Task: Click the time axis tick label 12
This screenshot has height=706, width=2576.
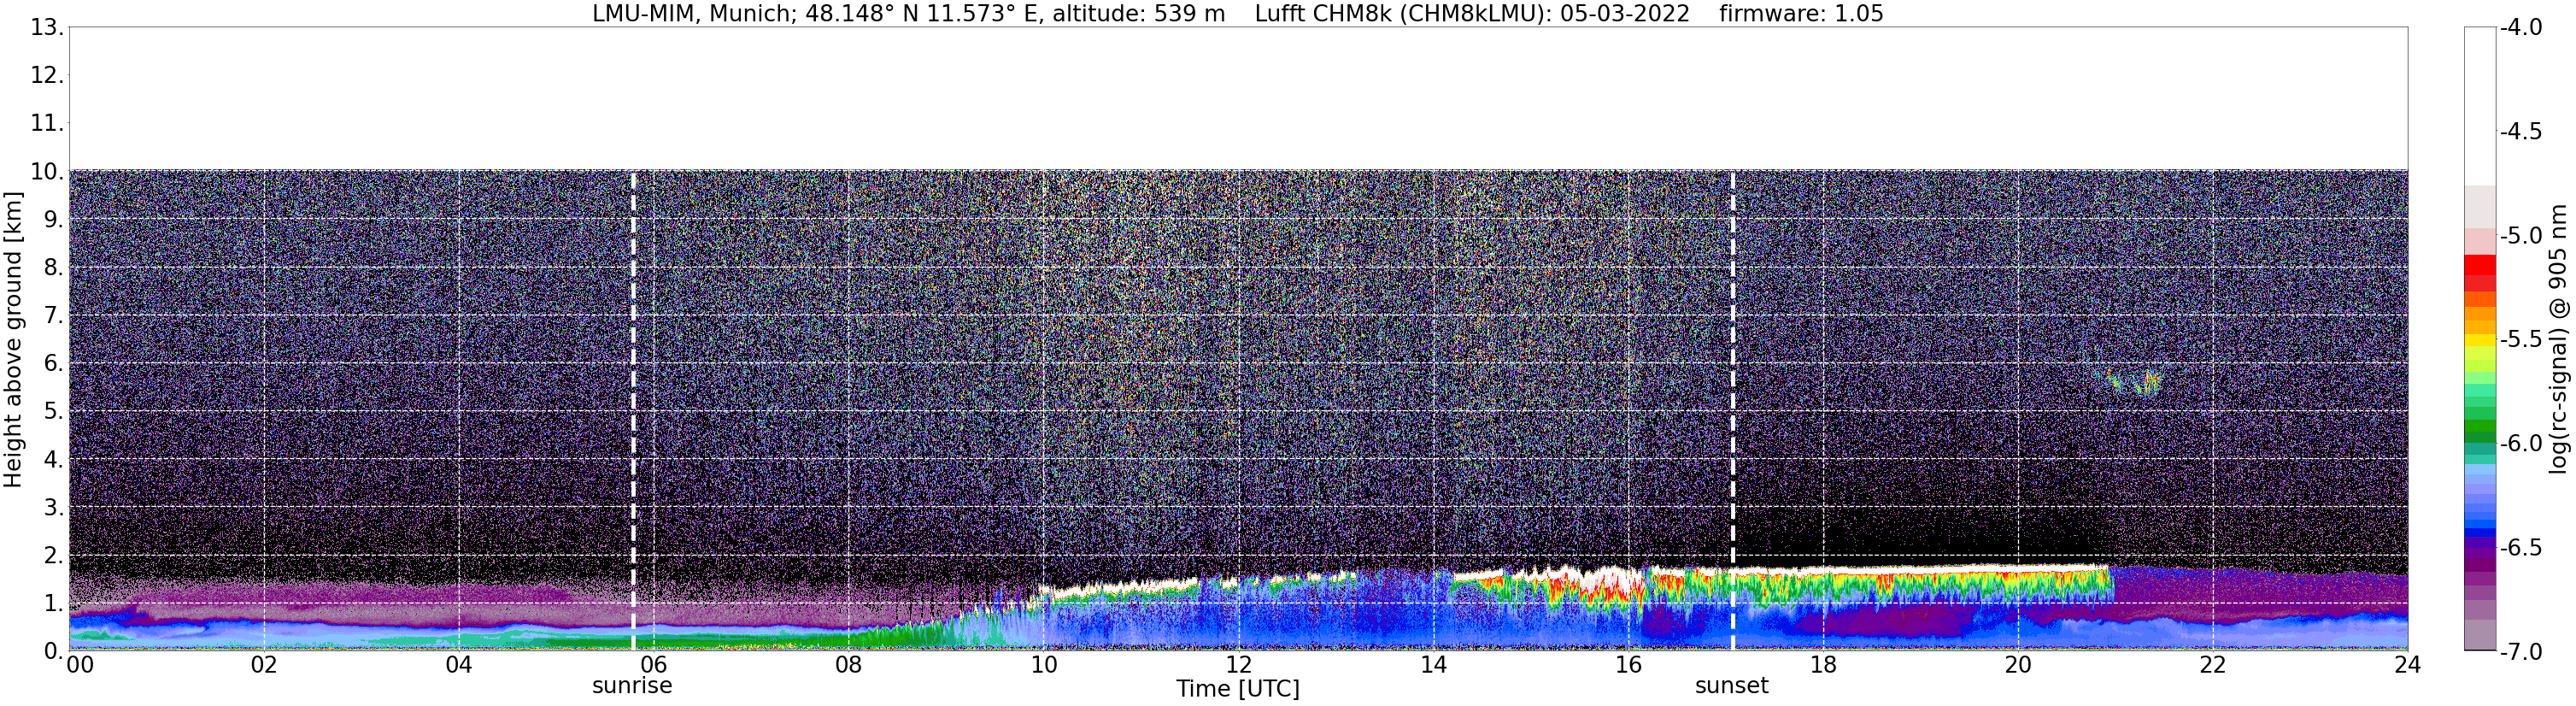Action: [1239, 665]
